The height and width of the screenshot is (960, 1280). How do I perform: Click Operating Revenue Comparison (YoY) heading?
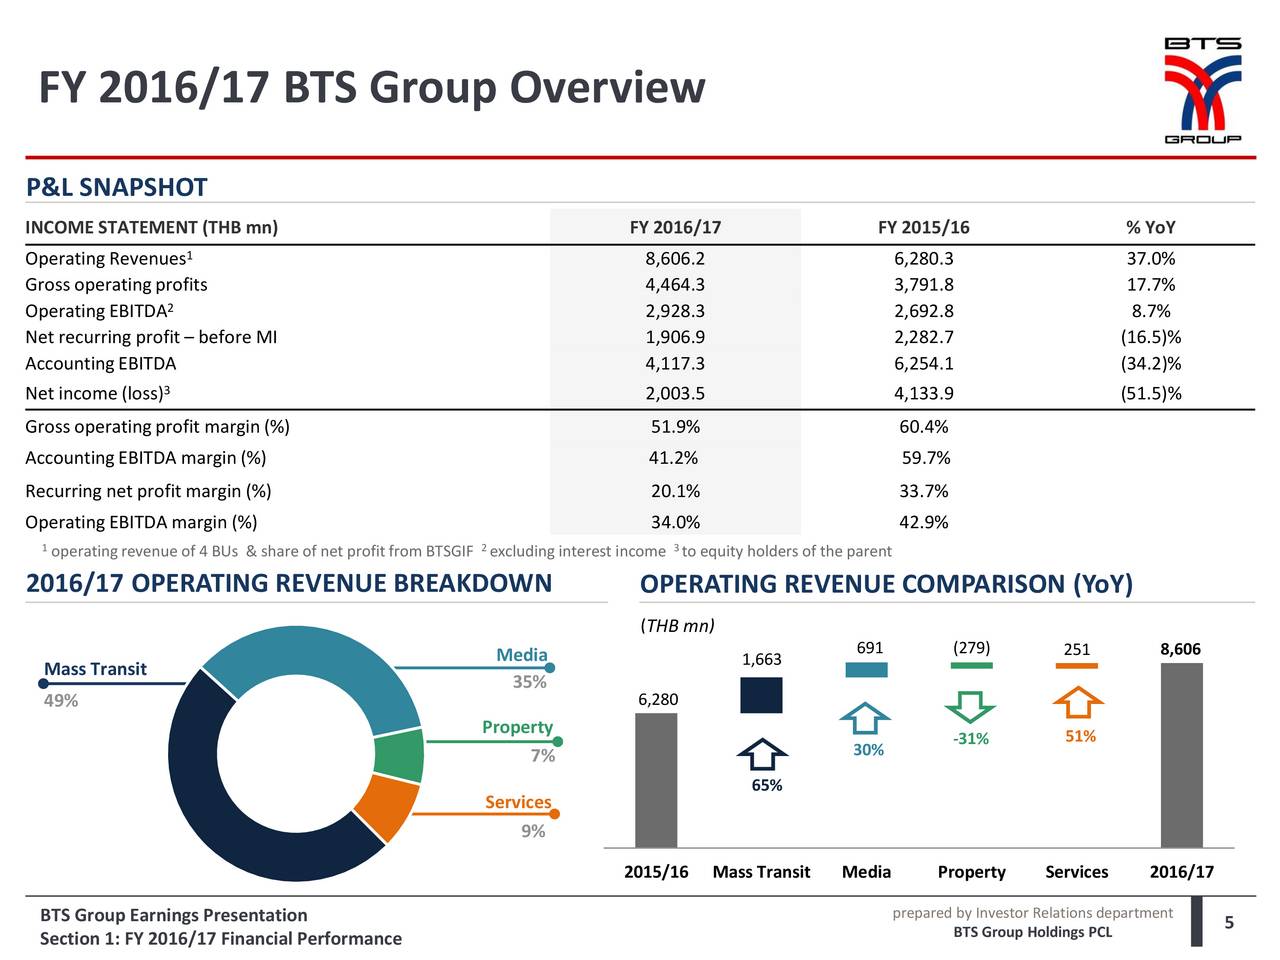coord(886,584)
